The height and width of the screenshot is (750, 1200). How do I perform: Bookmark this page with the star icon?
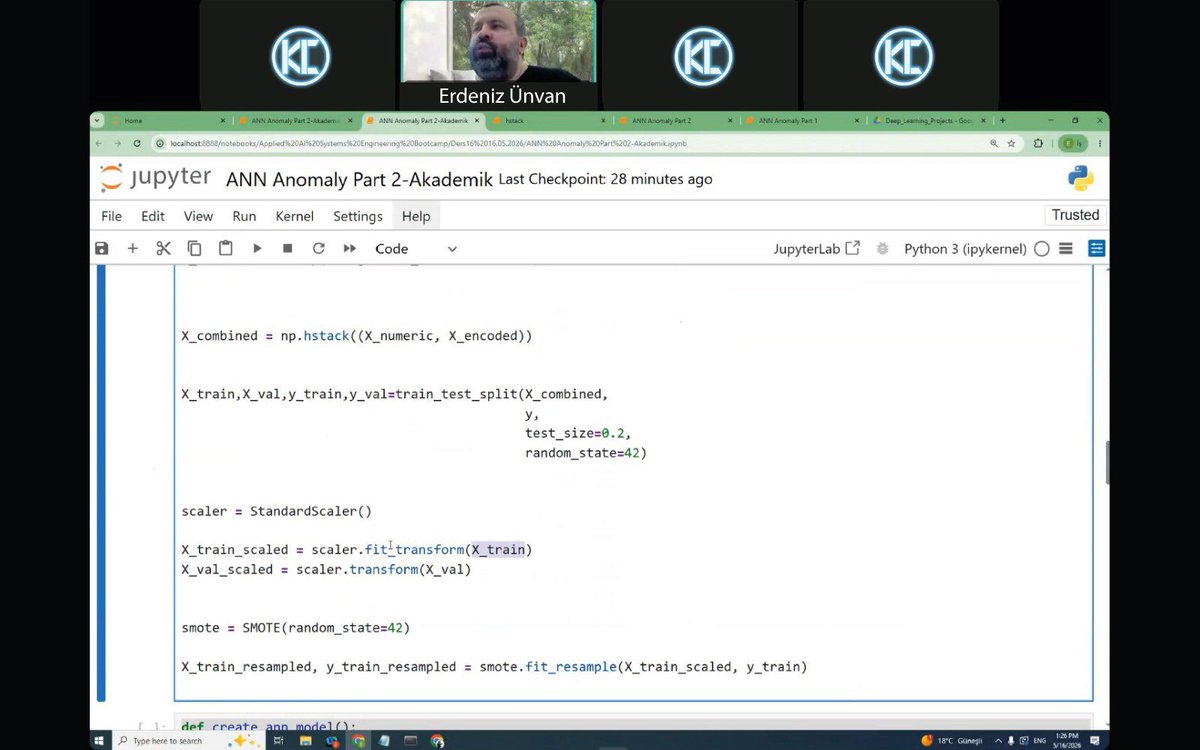point(1011,143)
